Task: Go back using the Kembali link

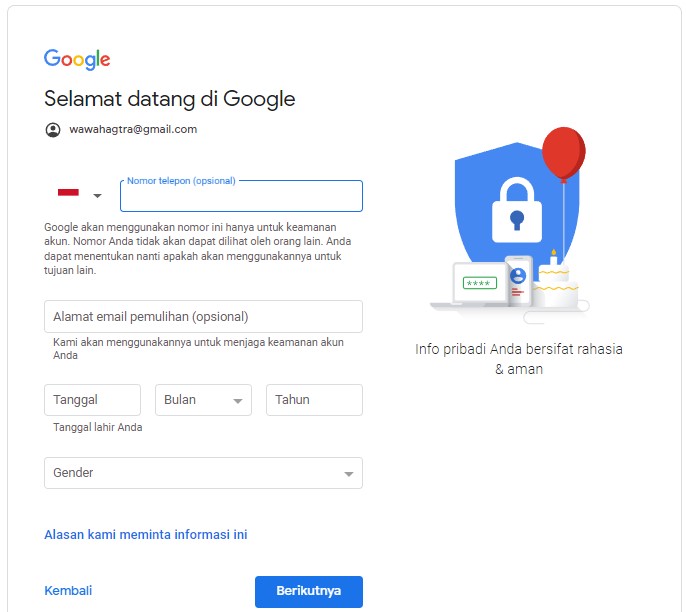Action: (68, 591)
